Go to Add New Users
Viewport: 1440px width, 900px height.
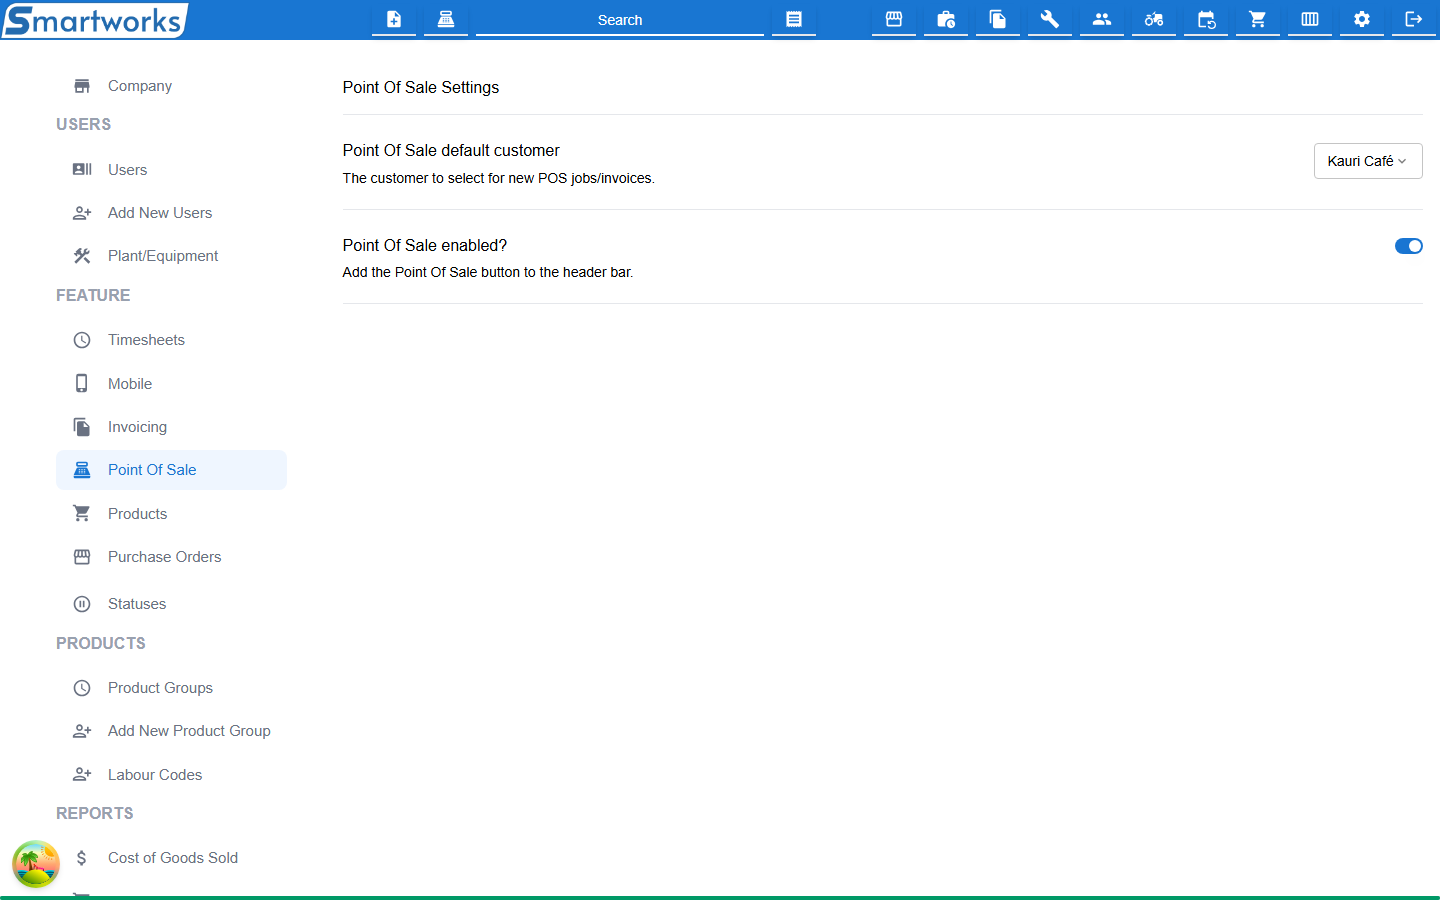[171, 213]
